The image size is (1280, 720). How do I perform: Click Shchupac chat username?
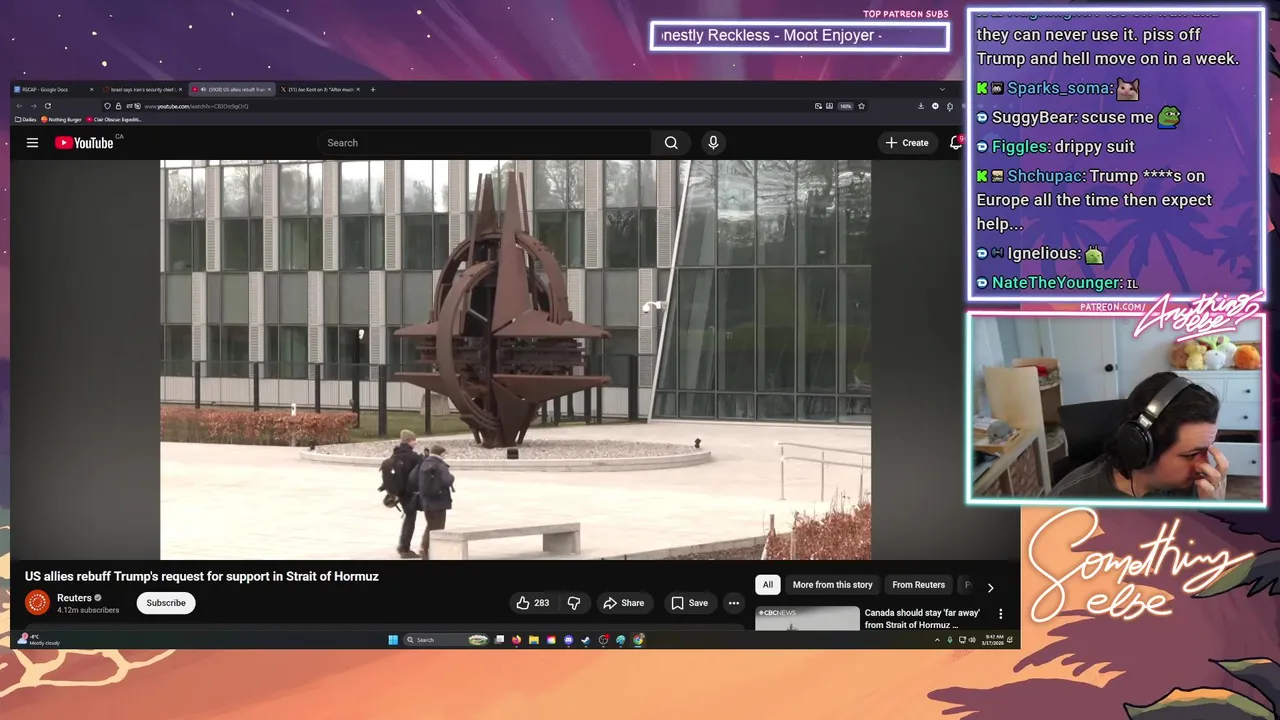[x=1044, y=176]
